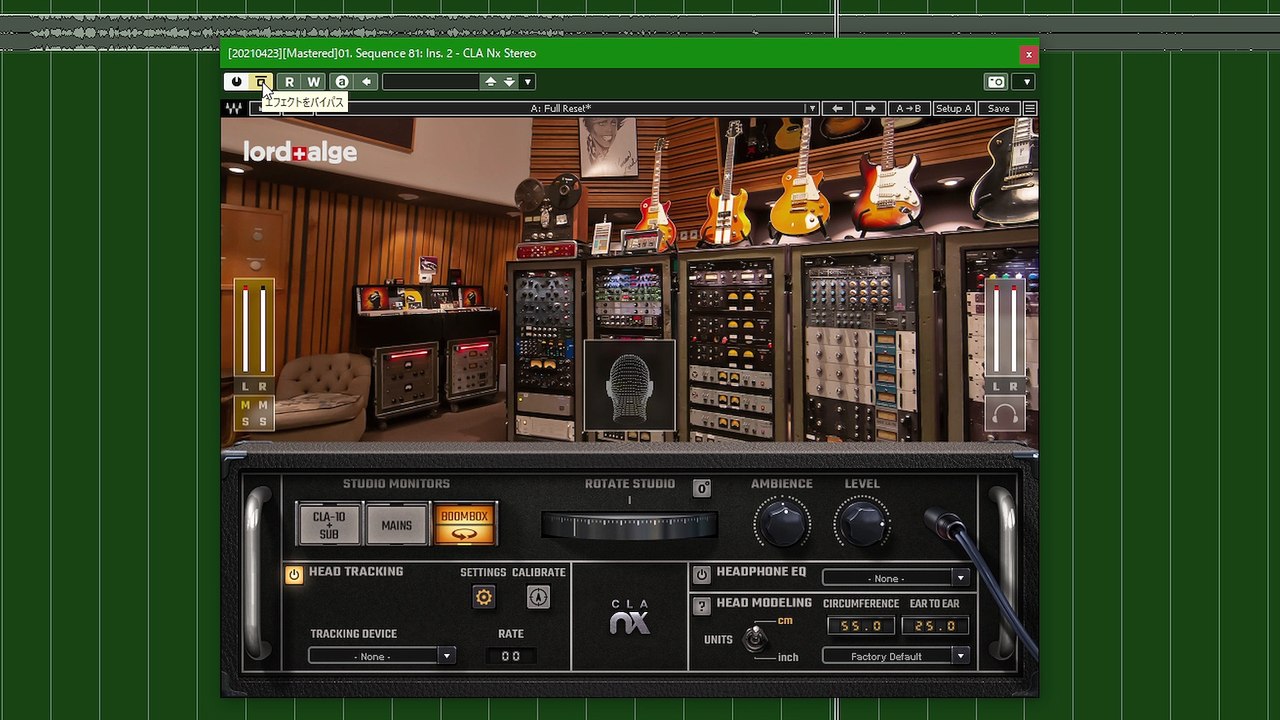Viewport: 1280px width, 720px height.
Task: Click the headphones icon under output meter
Action: point(1006,413)
